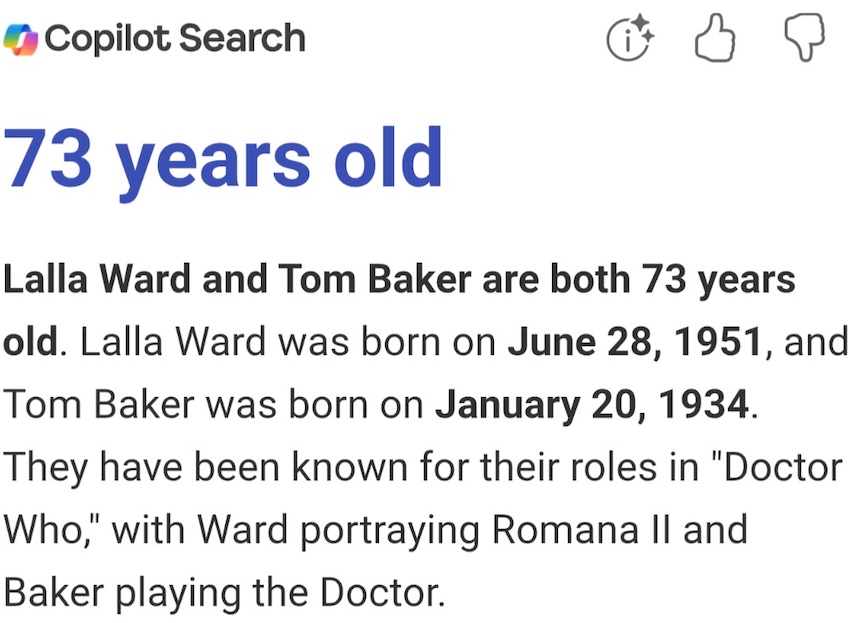The width and height of the screenshot is (851, 623).
Task: Click the word "Who," in the paragraph
Action: (x=50, y=528)
